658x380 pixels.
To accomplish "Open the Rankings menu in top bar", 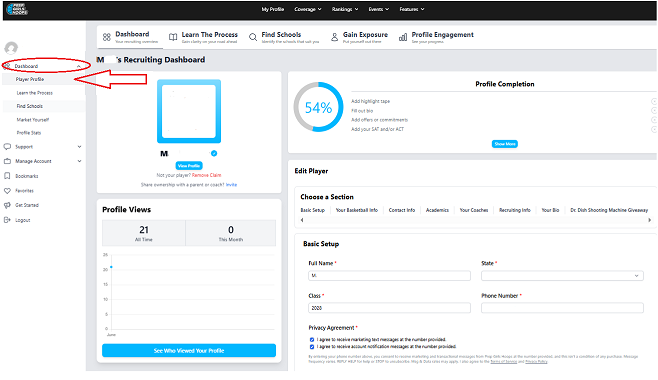I will 345,9.
